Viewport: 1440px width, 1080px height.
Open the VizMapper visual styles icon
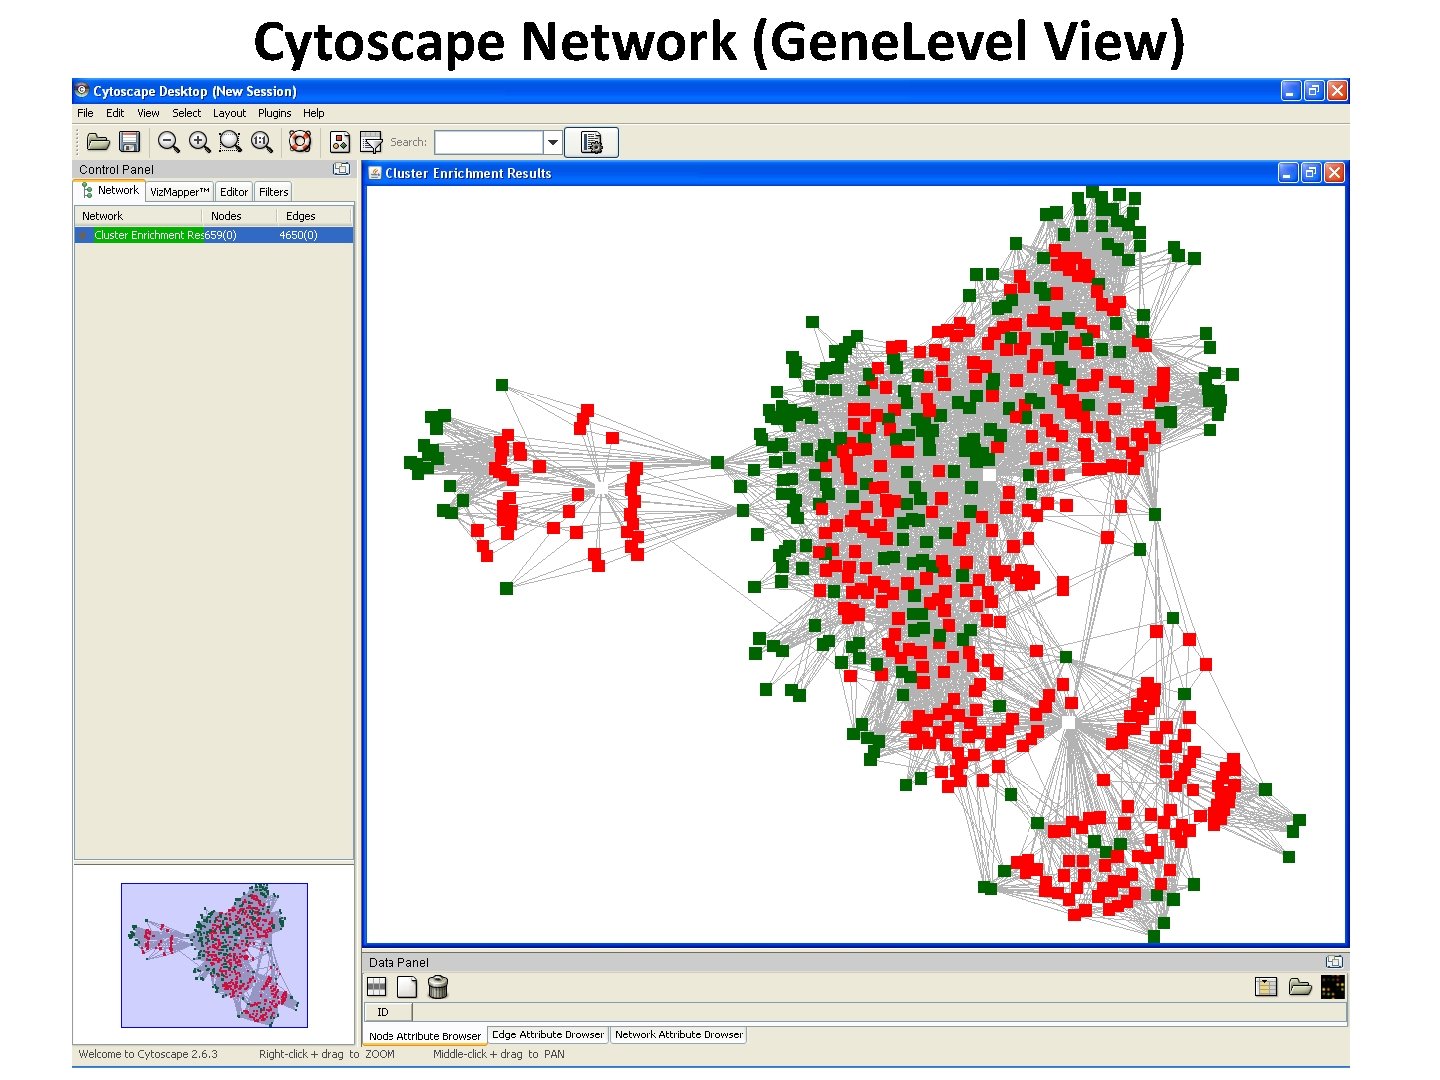click(340, 141)
